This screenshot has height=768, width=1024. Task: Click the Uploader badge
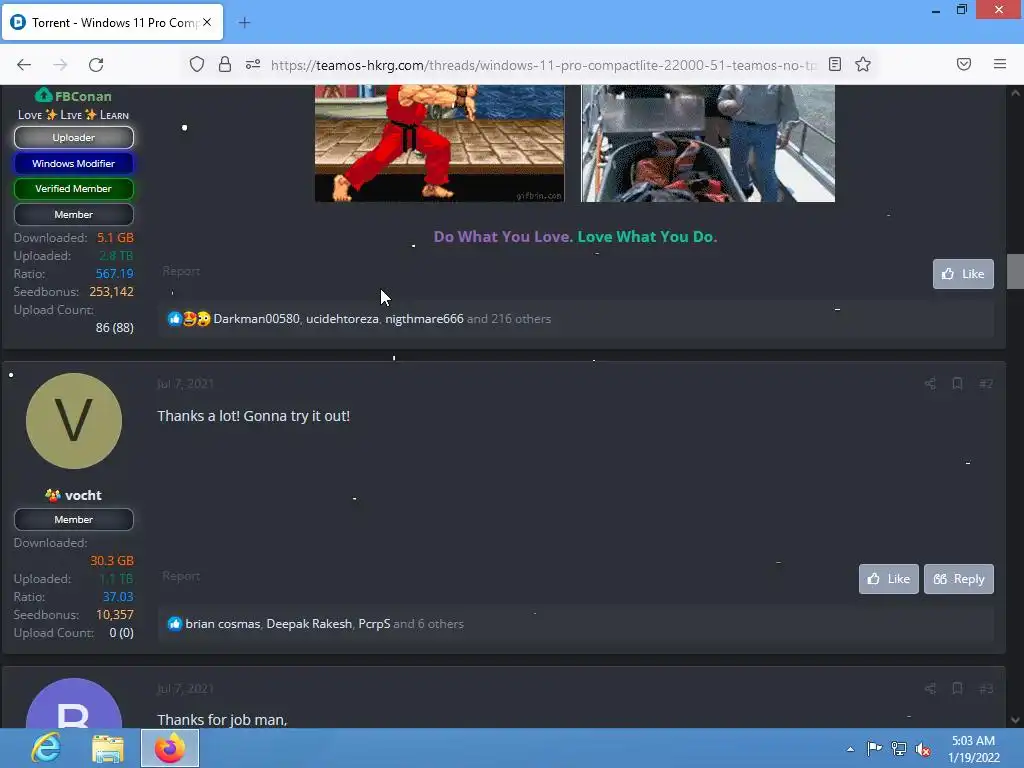point(74,138)
